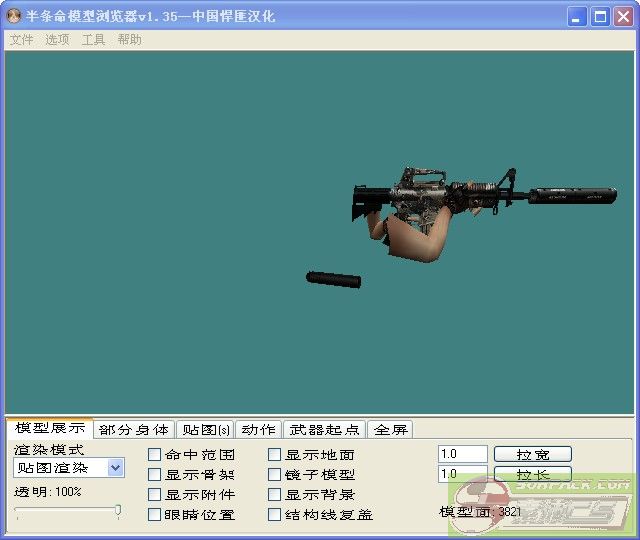Switch to the 武器起点 tab
This screenshot has width=640, height=540.
(324, 430)
